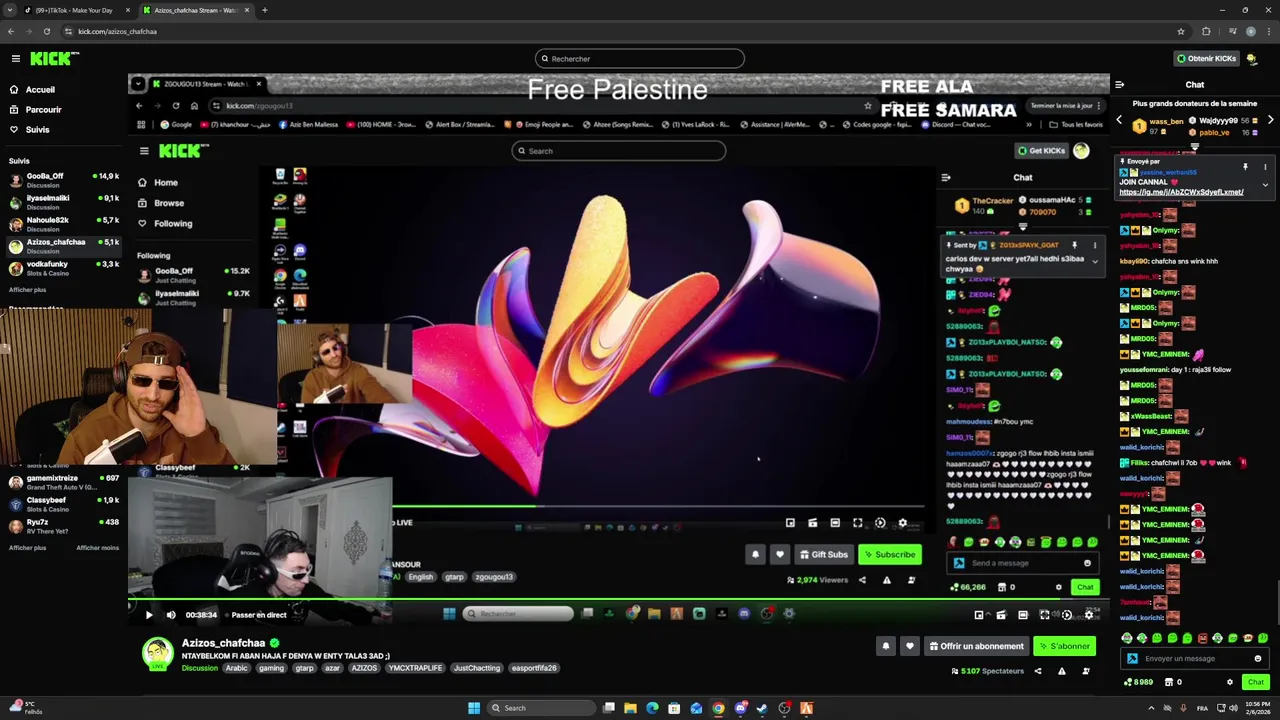Select the gtarp tag

304,668
